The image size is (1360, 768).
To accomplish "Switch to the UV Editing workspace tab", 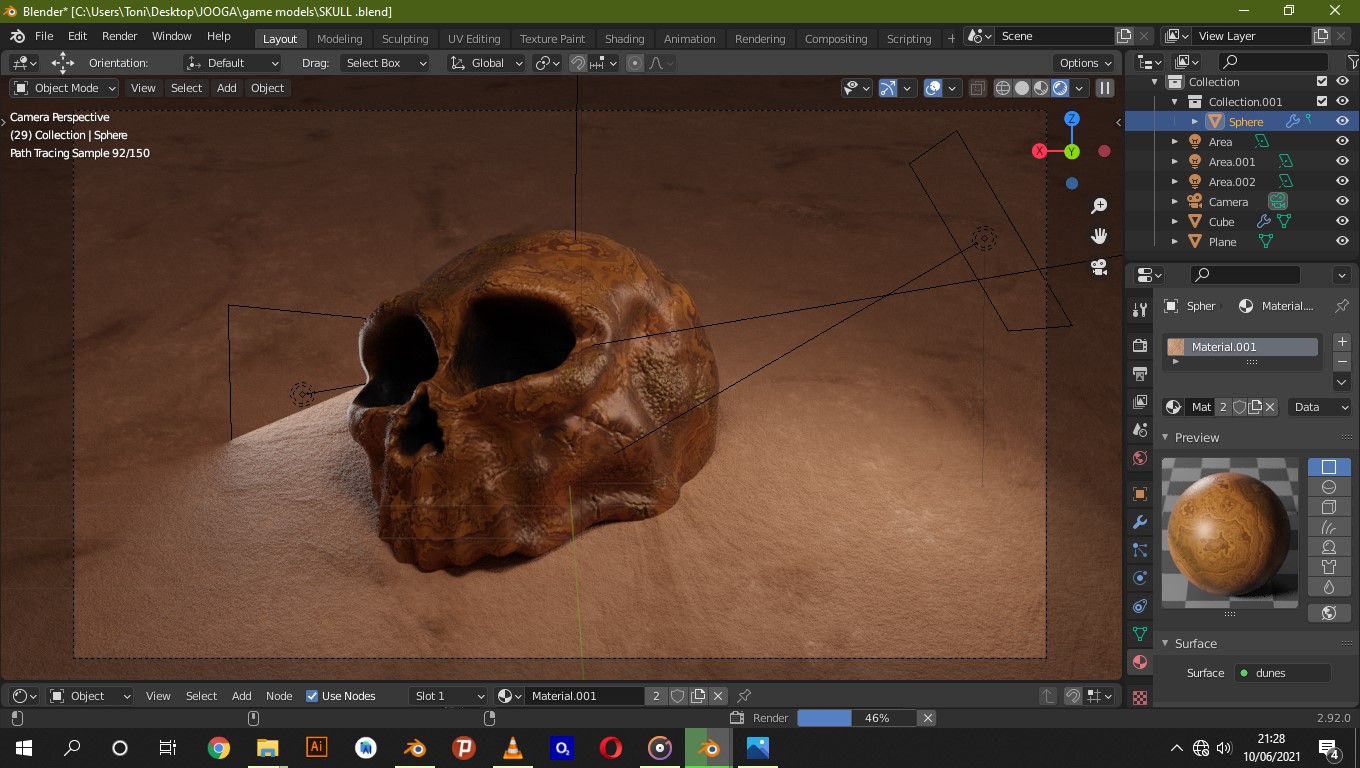I will pos(474,38).
